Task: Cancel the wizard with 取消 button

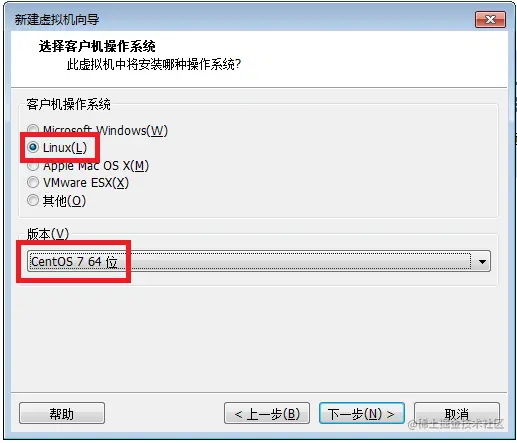Action: click(457, 414)
